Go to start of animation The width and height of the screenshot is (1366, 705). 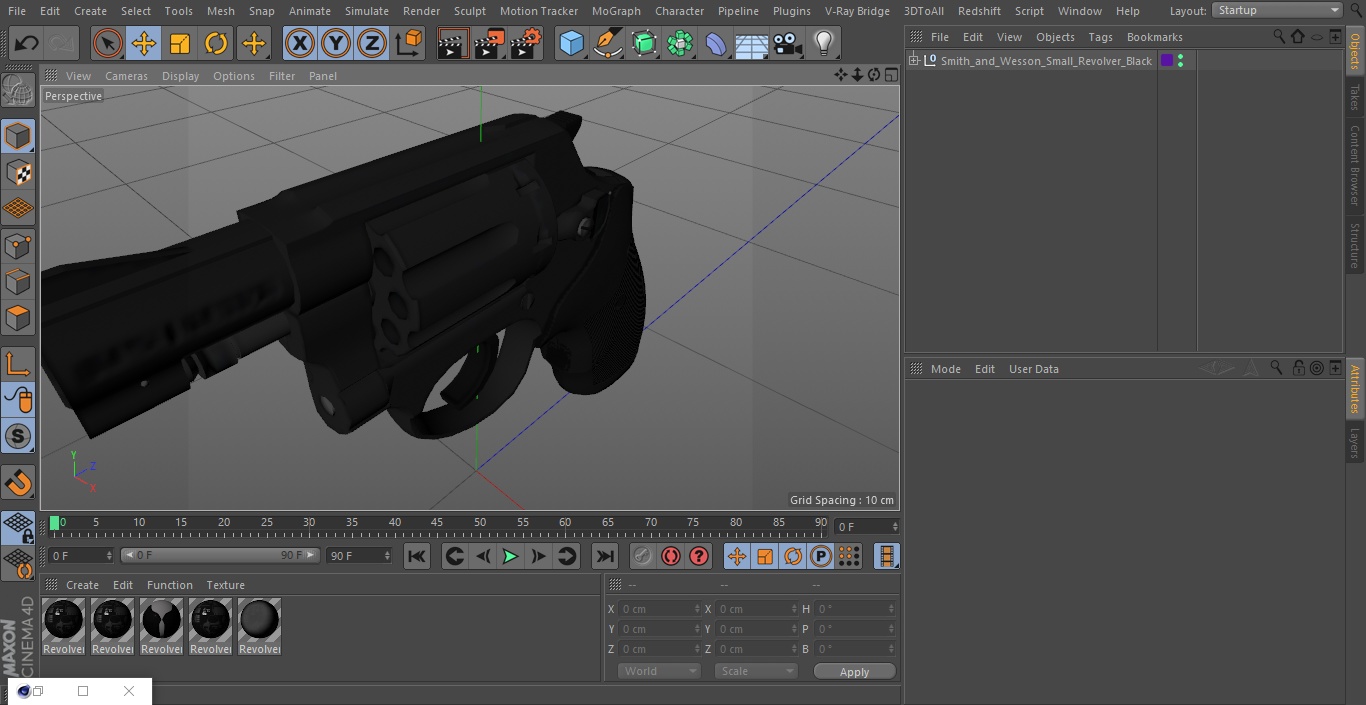(x=417, y=556)
